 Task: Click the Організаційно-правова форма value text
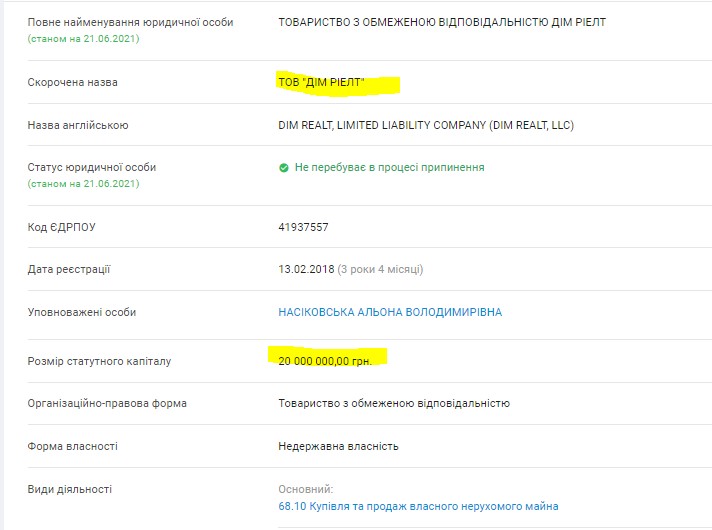click(394, 404)
